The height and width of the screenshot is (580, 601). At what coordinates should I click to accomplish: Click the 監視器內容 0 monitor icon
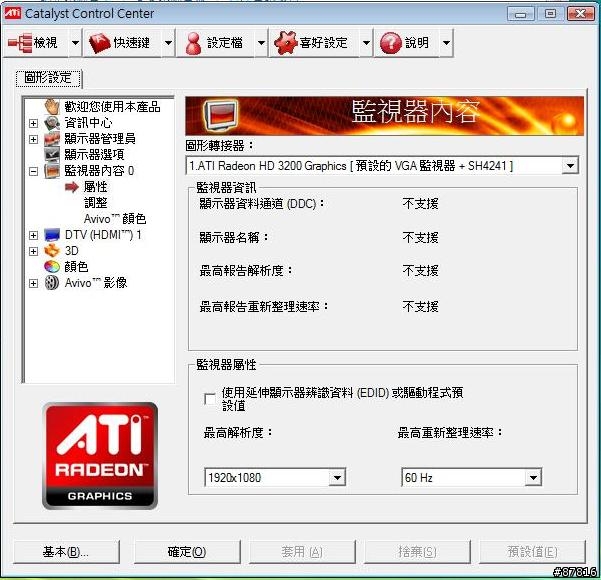(52, 171)
